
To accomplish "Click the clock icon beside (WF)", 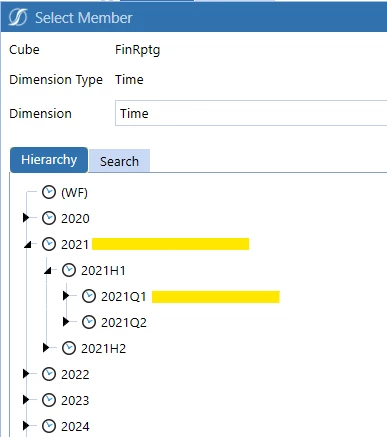I will [49, 192].
